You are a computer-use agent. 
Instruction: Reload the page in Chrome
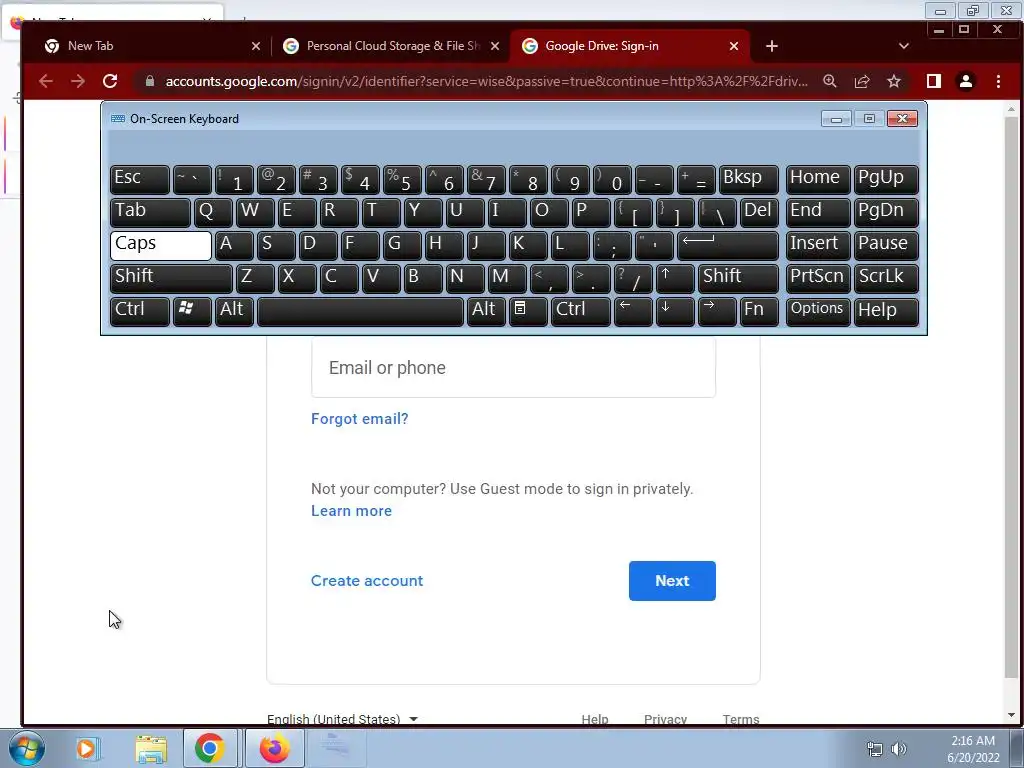click(110, 81)
